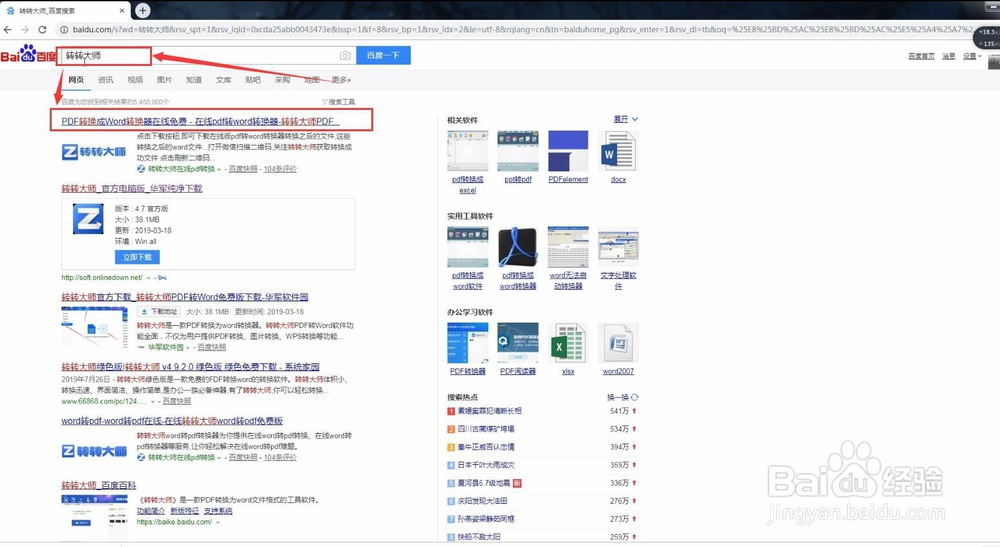Switch to the 资讯 tab
1000x547 pixels.
point(105,80)
